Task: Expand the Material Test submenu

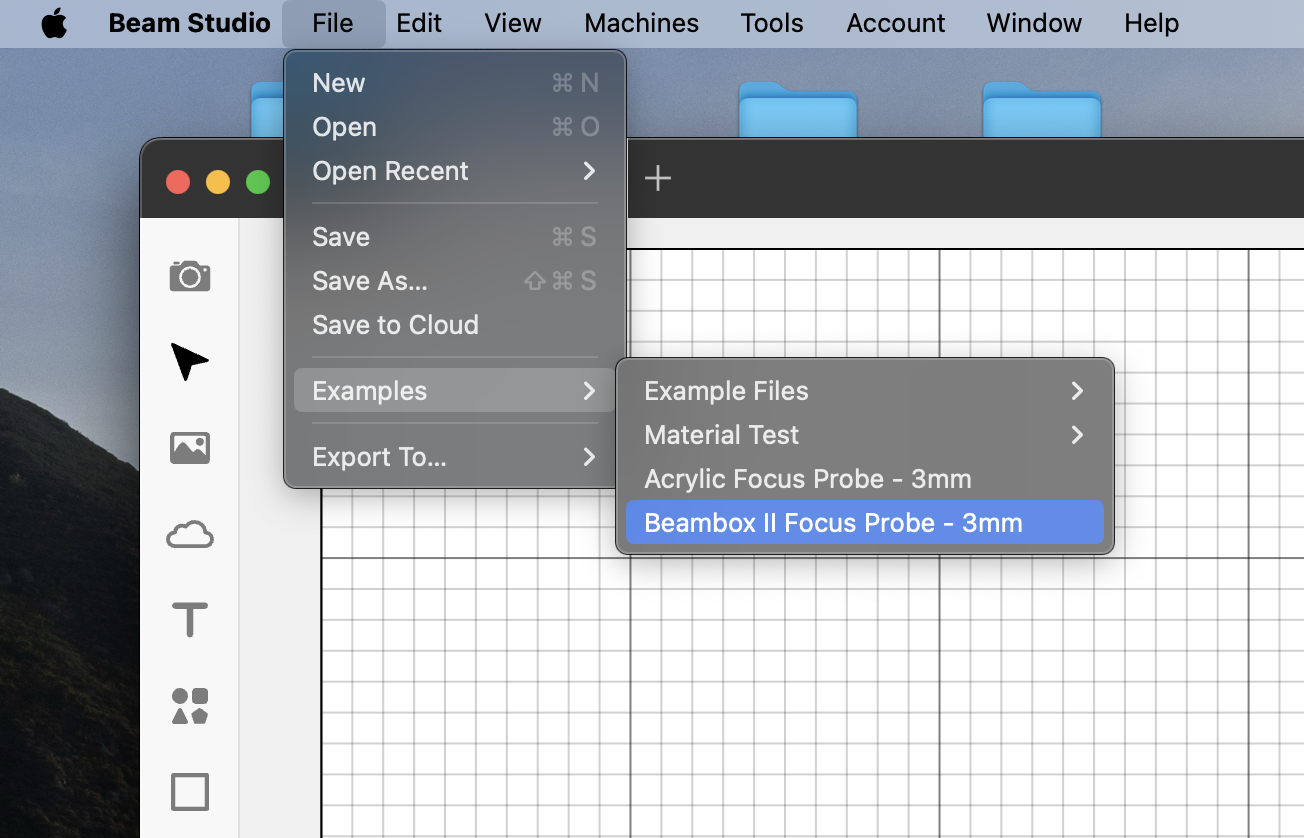Action: pyautogui.click(x=865, y=435)
